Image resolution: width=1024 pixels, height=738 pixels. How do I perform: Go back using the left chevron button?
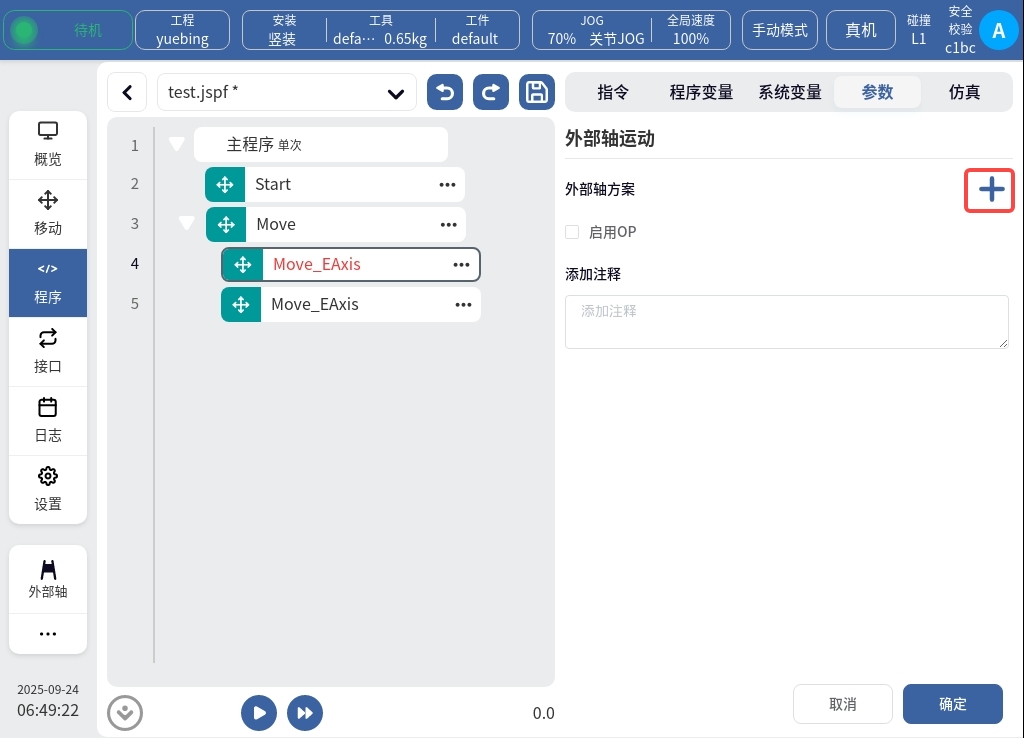coord(127,93)
